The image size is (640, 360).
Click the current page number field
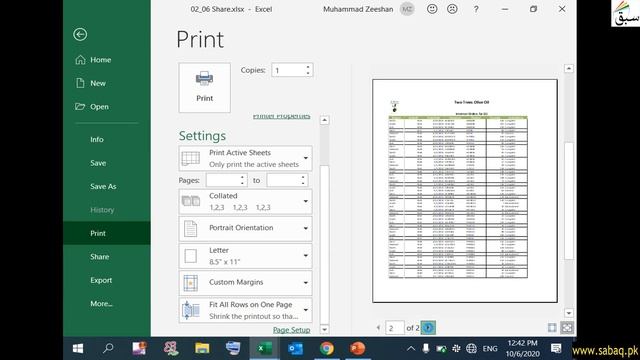click(394, 328)
